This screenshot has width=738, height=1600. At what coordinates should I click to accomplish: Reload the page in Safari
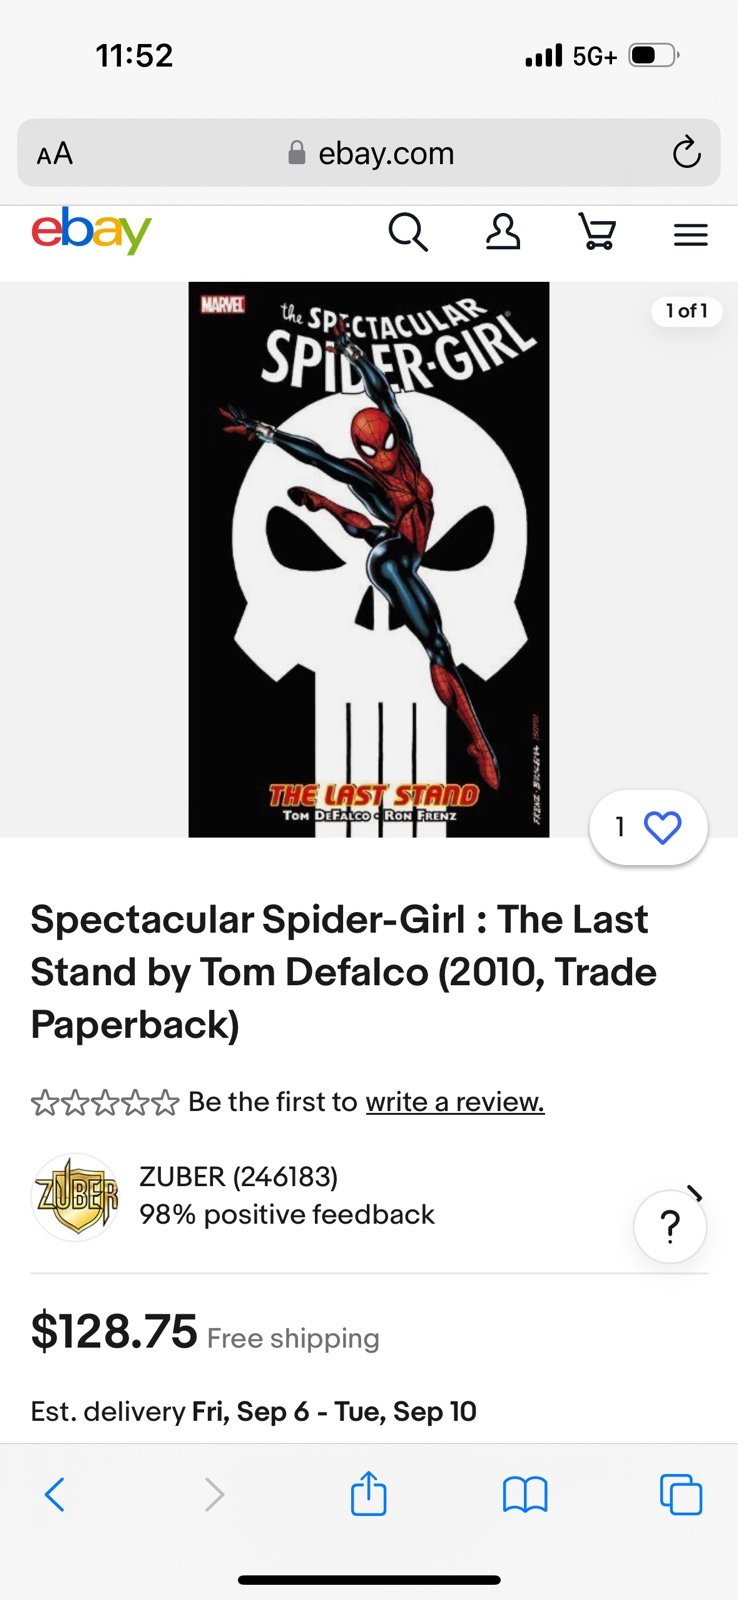tap(686, 153)
